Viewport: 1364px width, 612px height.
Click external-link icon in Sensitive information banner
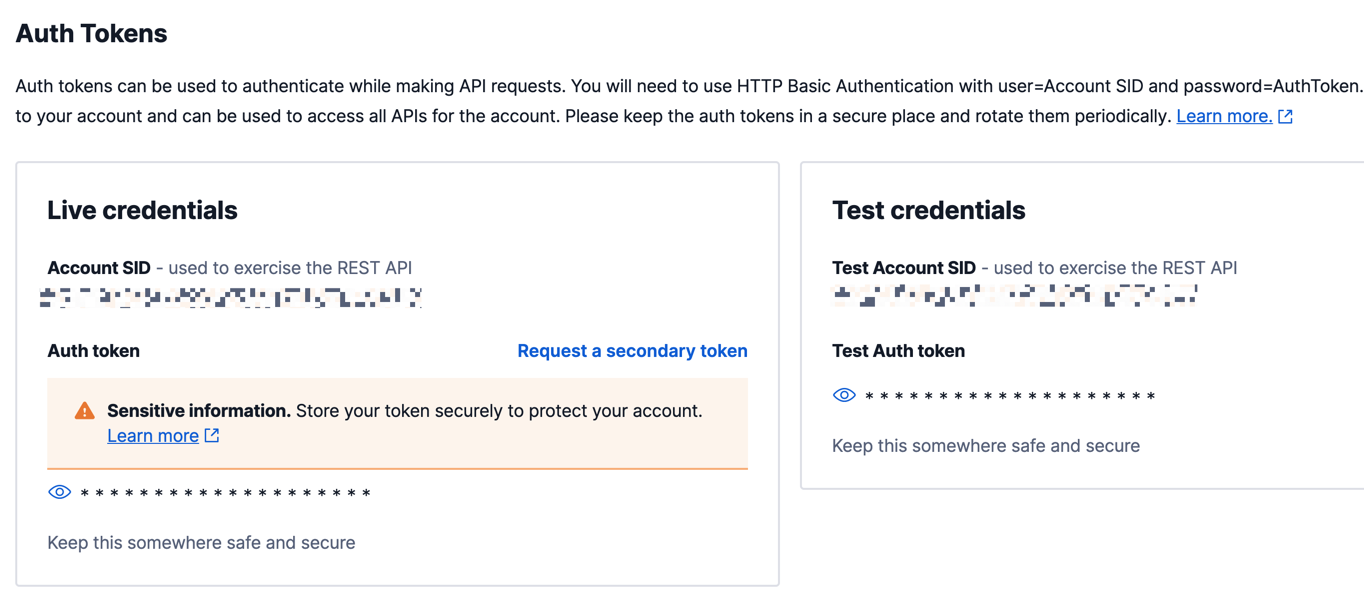pyautogui.click(x=212, y=435)
